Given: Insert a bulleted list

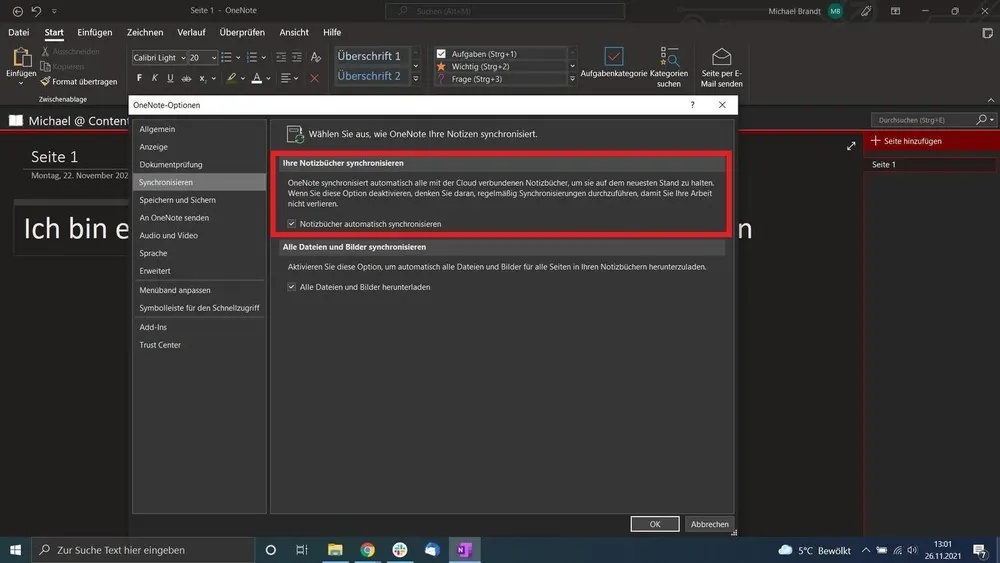Looking at the screenshot, I should coord(226,57).
